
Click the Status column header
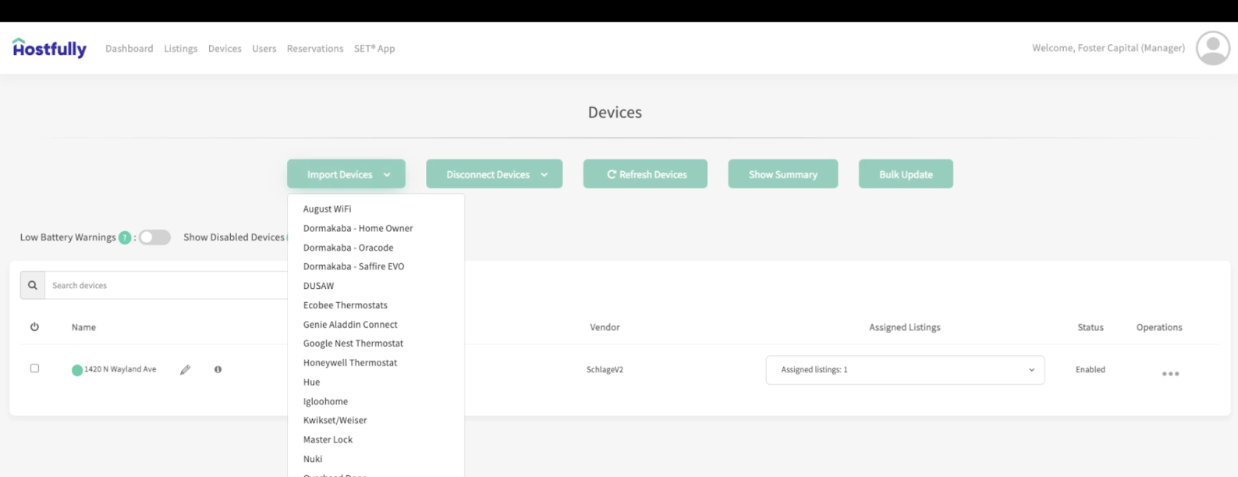tap(1090, 328)
